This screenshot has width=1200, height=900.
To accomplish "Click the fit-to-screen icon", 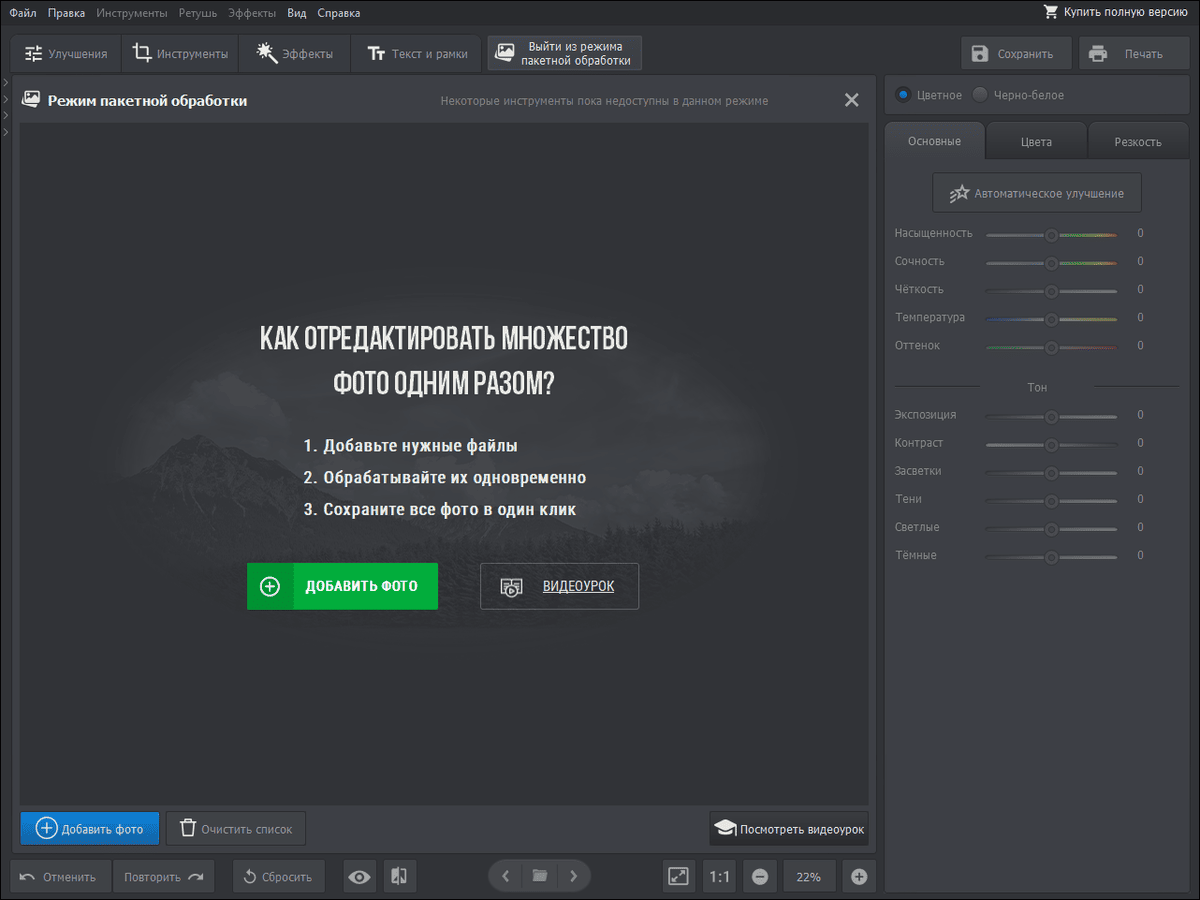I will tap(678, 877).
